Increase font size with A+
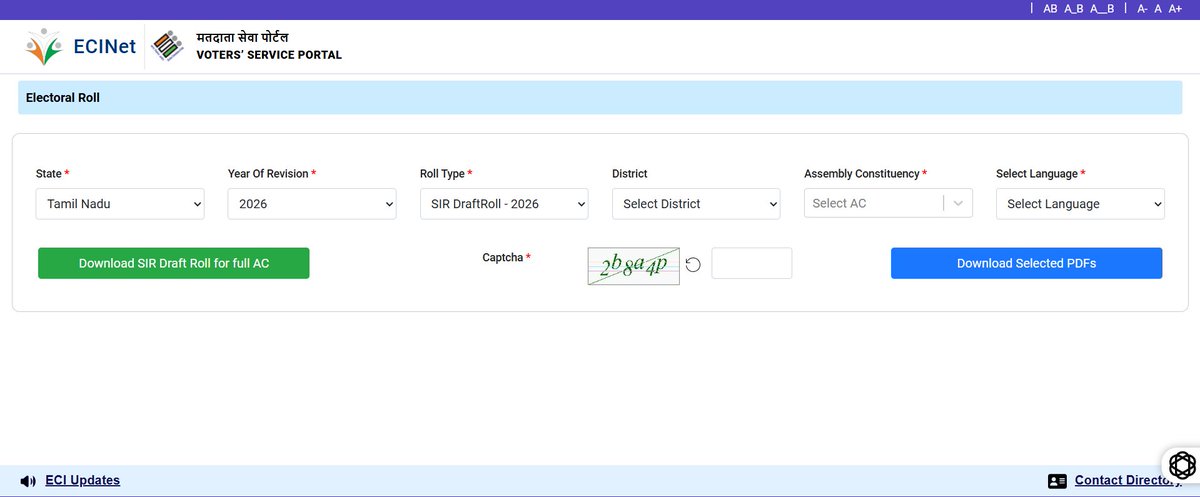This screenshot has height=497, width=1200. [x=1174, y=8]
